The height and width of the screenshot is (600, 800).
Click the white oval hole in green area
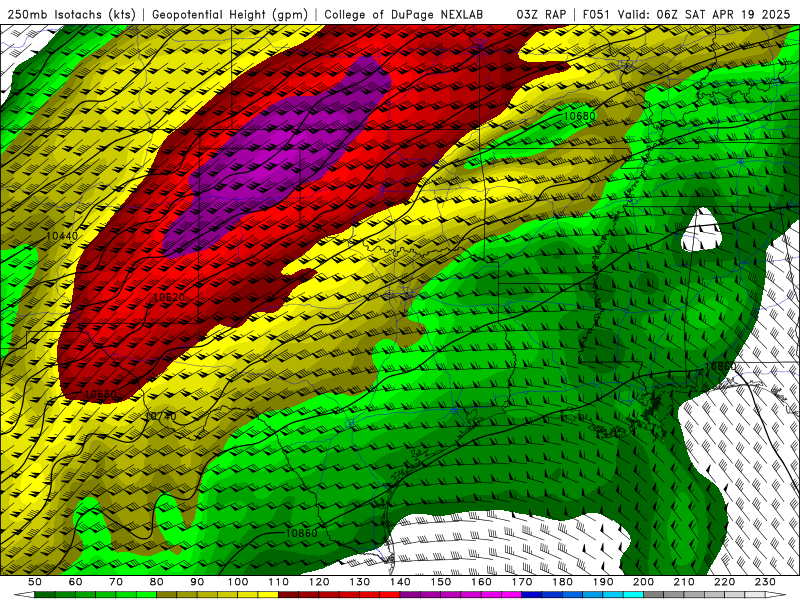pos(703,229)
